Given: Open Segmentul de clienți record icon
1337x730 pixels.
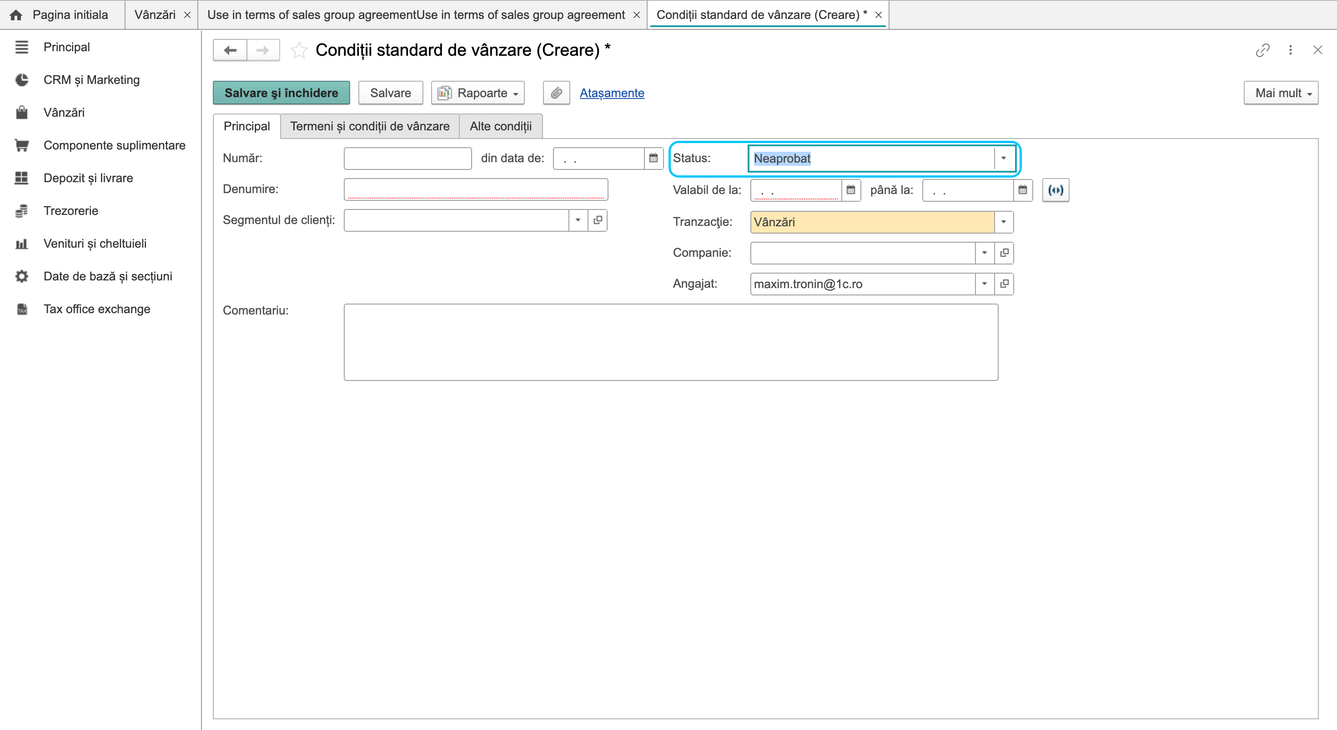Looking at the screenshot, I should 598,220.
